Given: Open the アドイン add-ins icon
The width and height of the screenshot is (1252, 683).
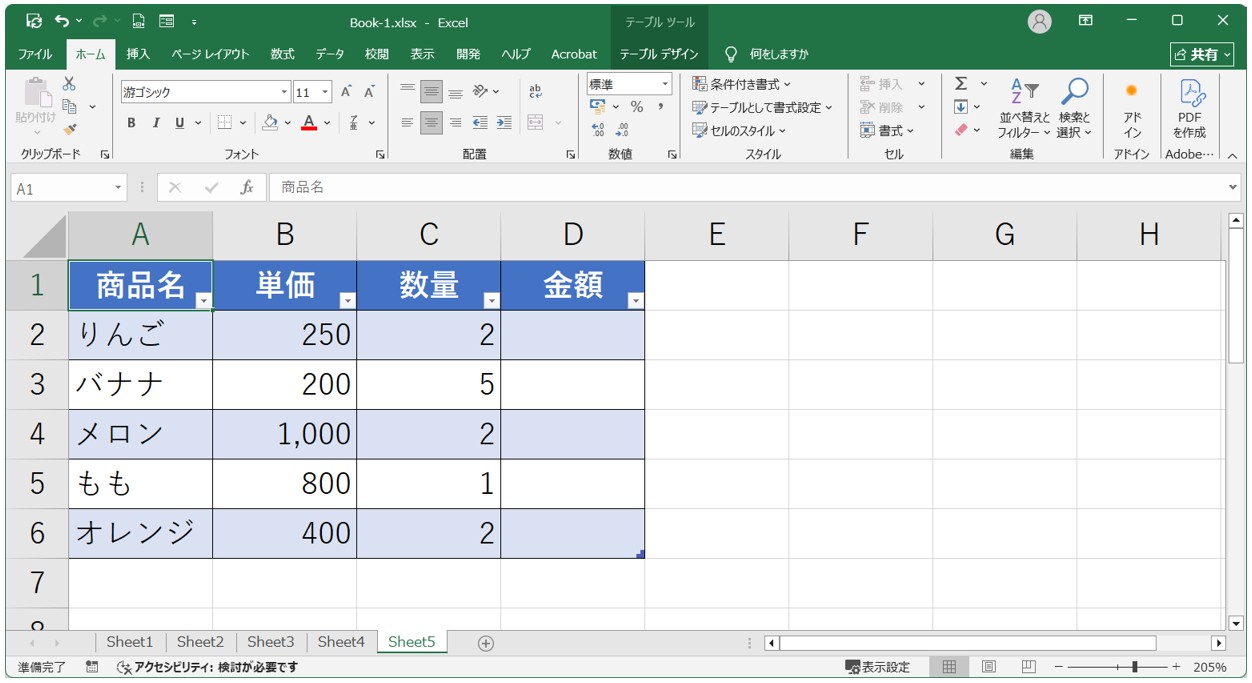Looking at the screenshot, I should pos(1132,110).
